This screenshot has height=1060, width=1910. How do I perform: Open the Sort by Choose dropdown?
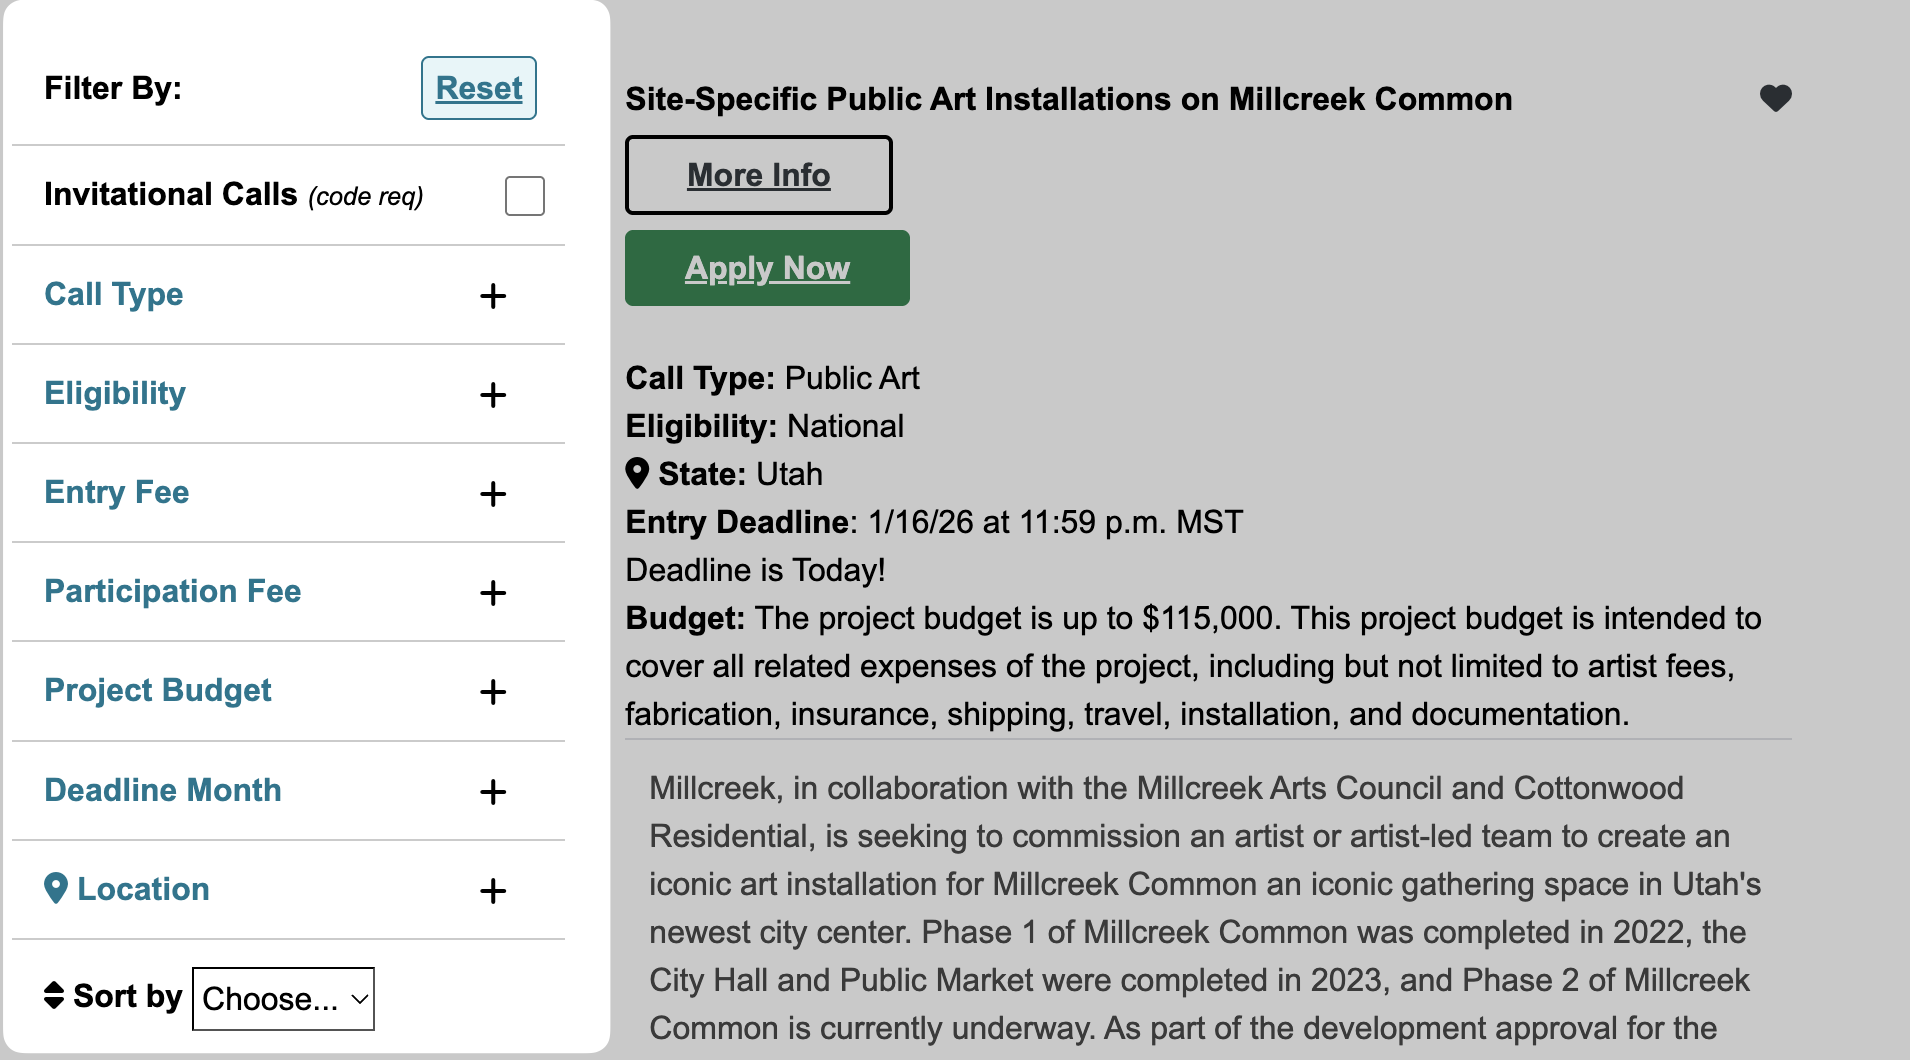(283, 998)
